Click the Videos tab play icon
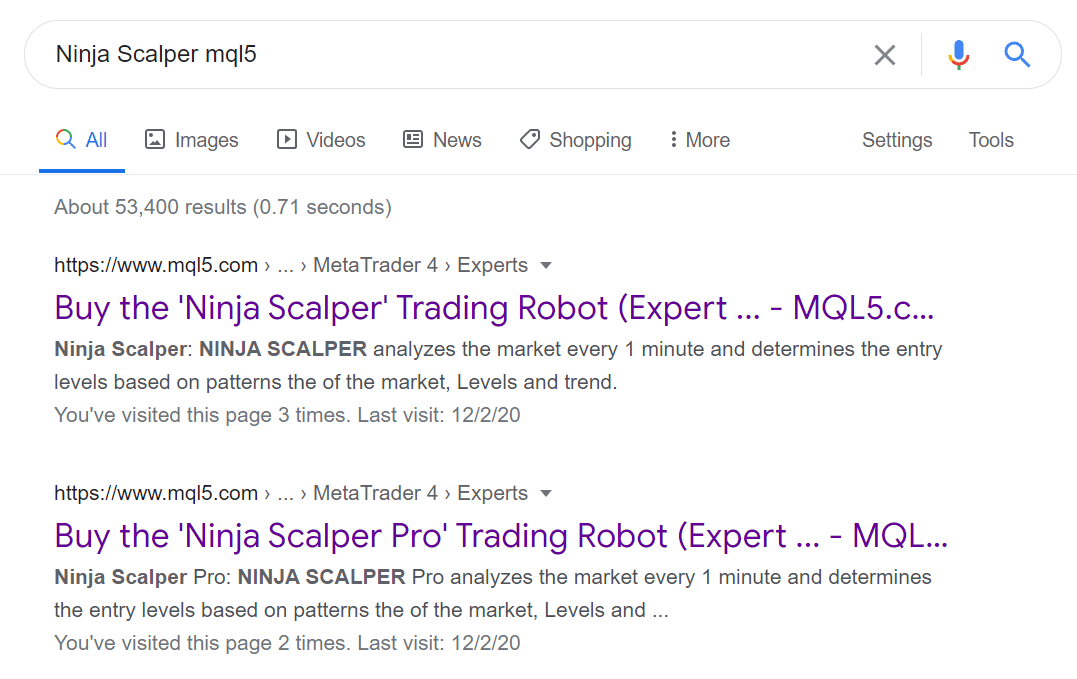 click(286, 139)
